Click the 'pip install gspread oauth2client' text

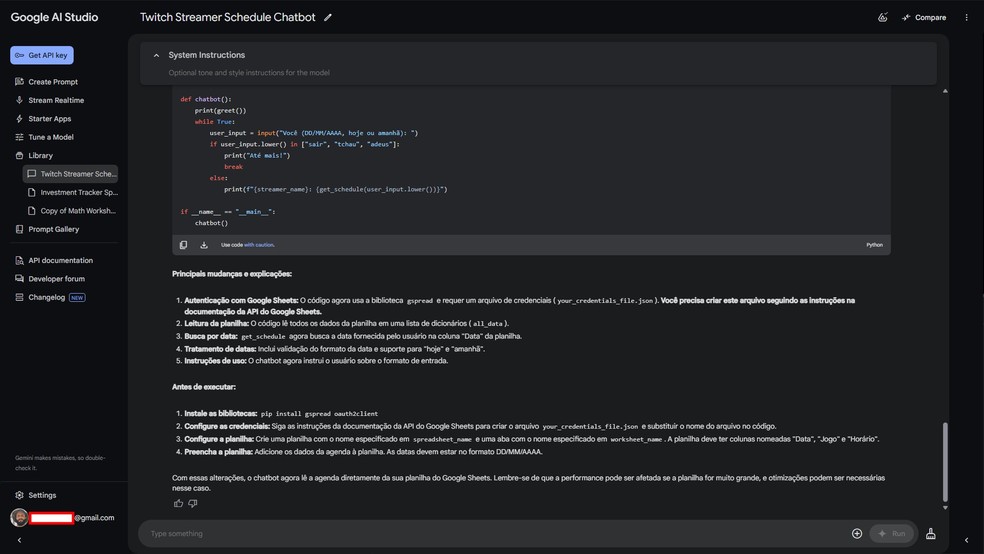pos(319,414)
